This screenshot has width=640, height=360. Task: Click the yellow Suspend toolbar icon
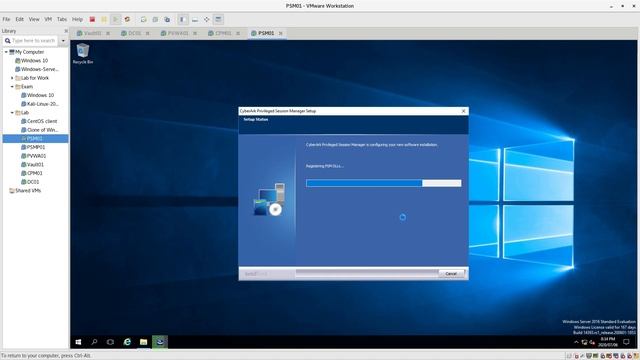point(104,19)
